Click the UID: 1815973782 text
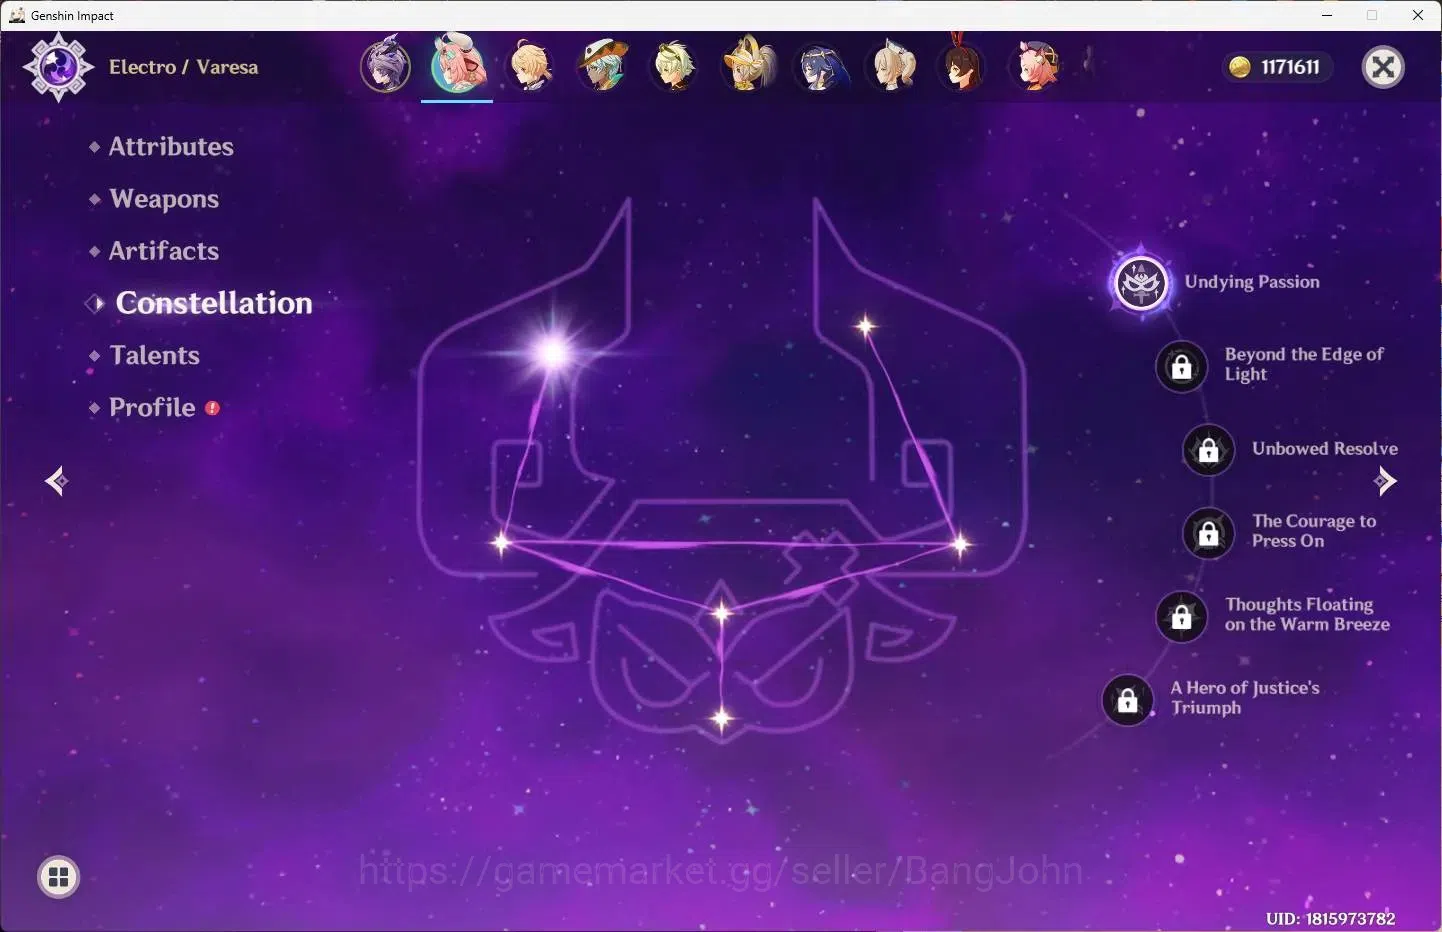Screen dimensions: 1442x932 1330,918
